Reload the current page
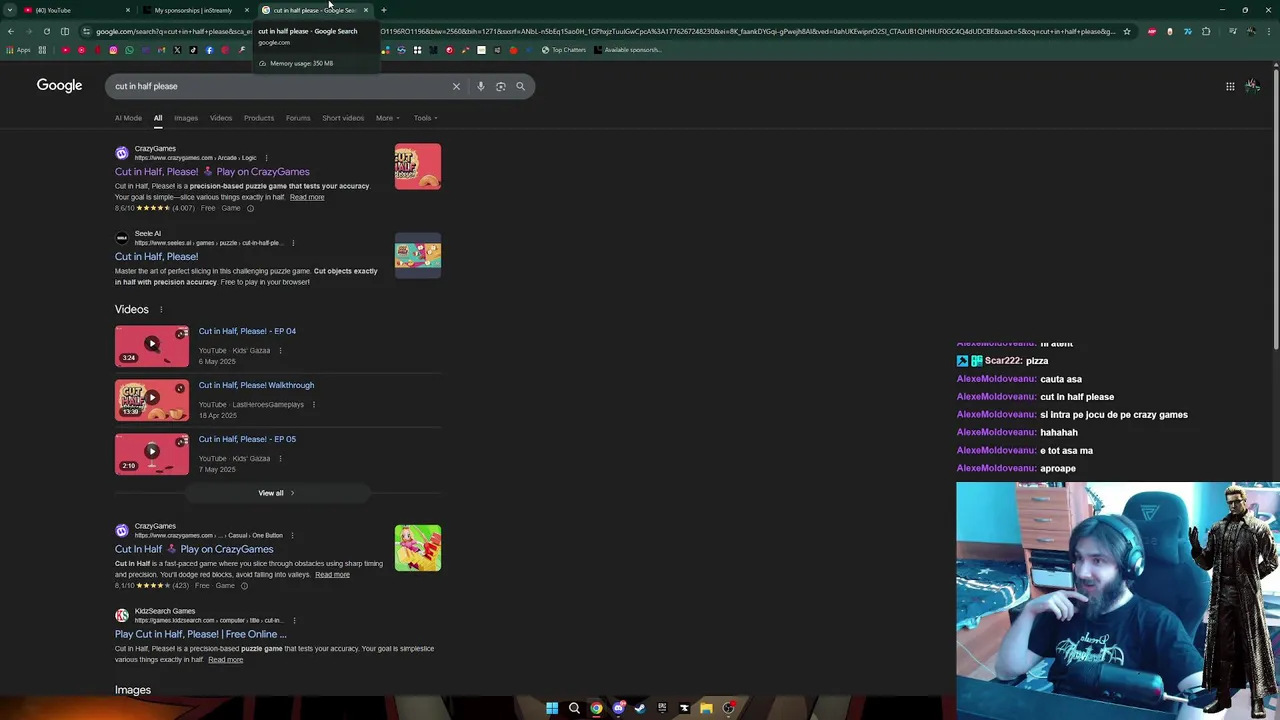Screen dimensions: 1280x720 (46, 31)
